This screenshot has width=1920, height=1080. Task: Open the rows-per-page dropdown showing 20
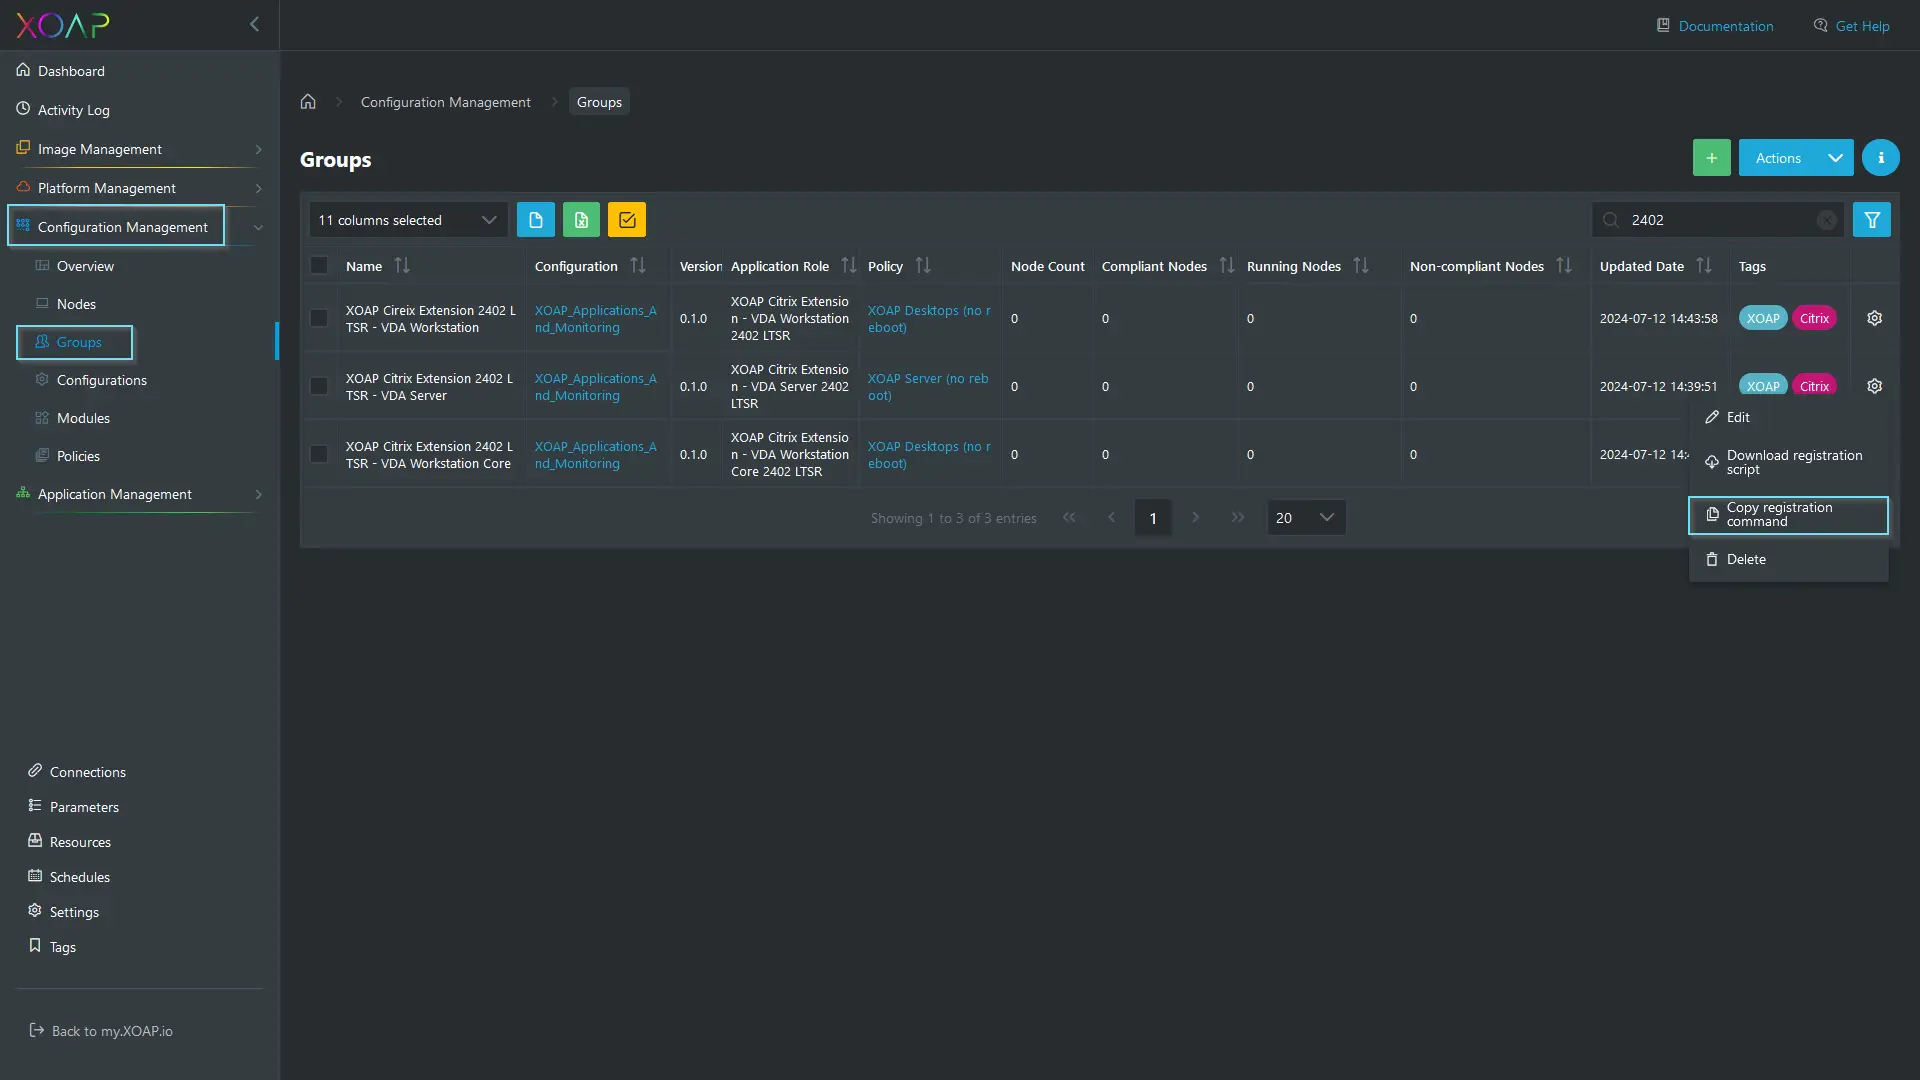point(1306,518)
